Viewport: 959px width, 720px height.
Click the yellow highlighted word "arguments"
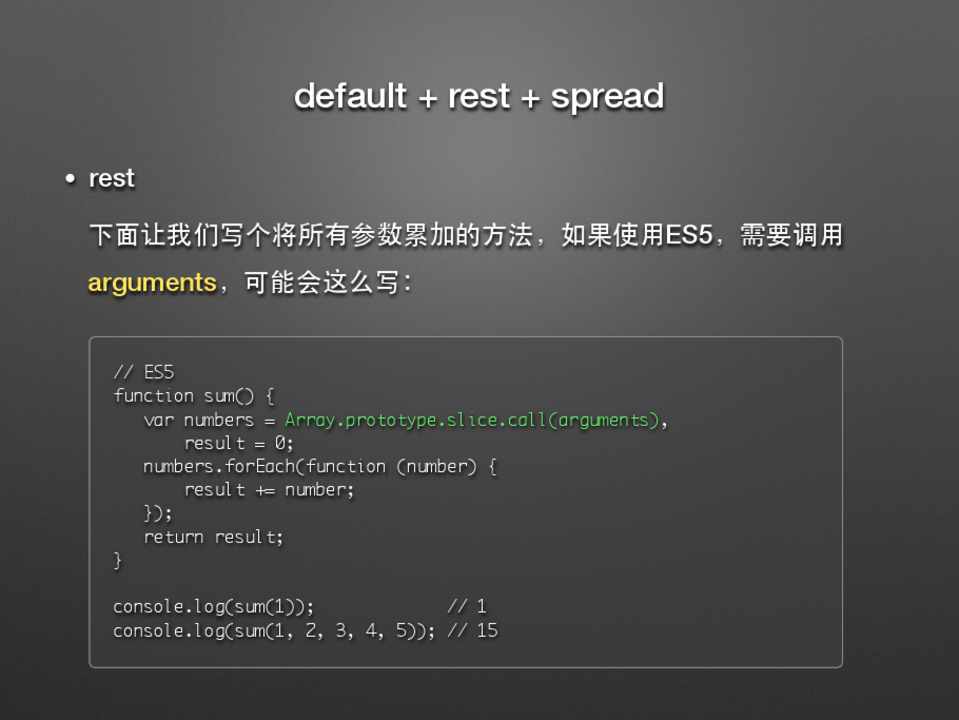pos(152,283)
